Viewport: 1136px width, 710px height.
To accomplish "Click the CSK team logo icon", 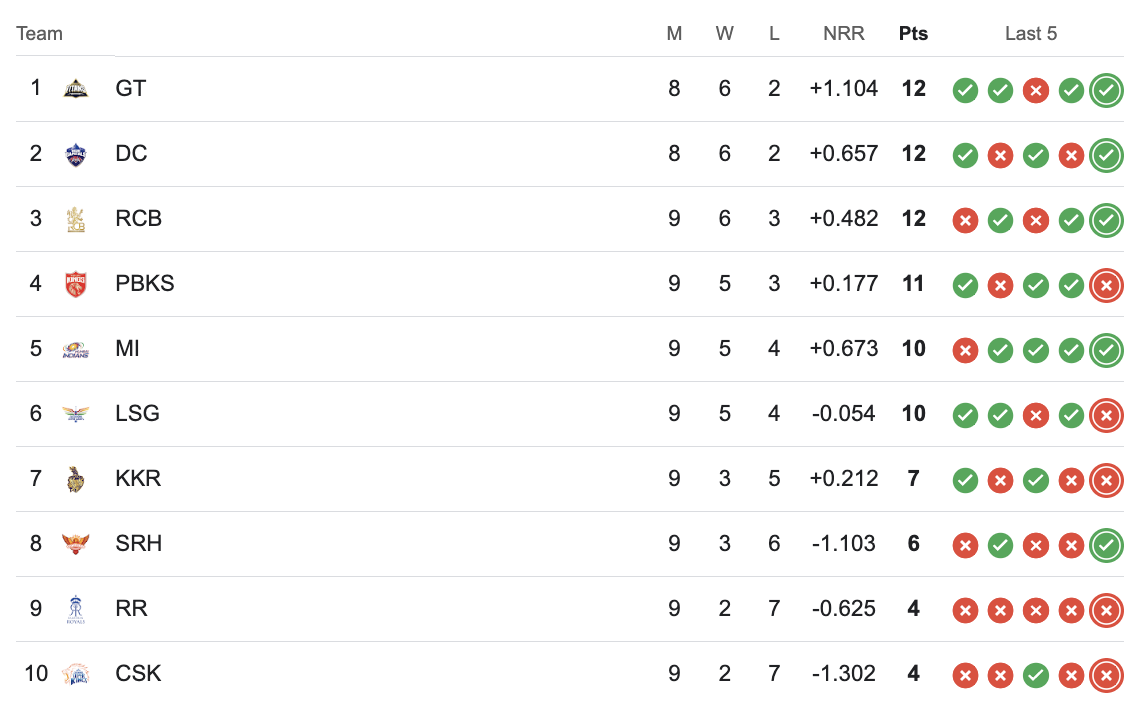I will (x=76, y=674).
